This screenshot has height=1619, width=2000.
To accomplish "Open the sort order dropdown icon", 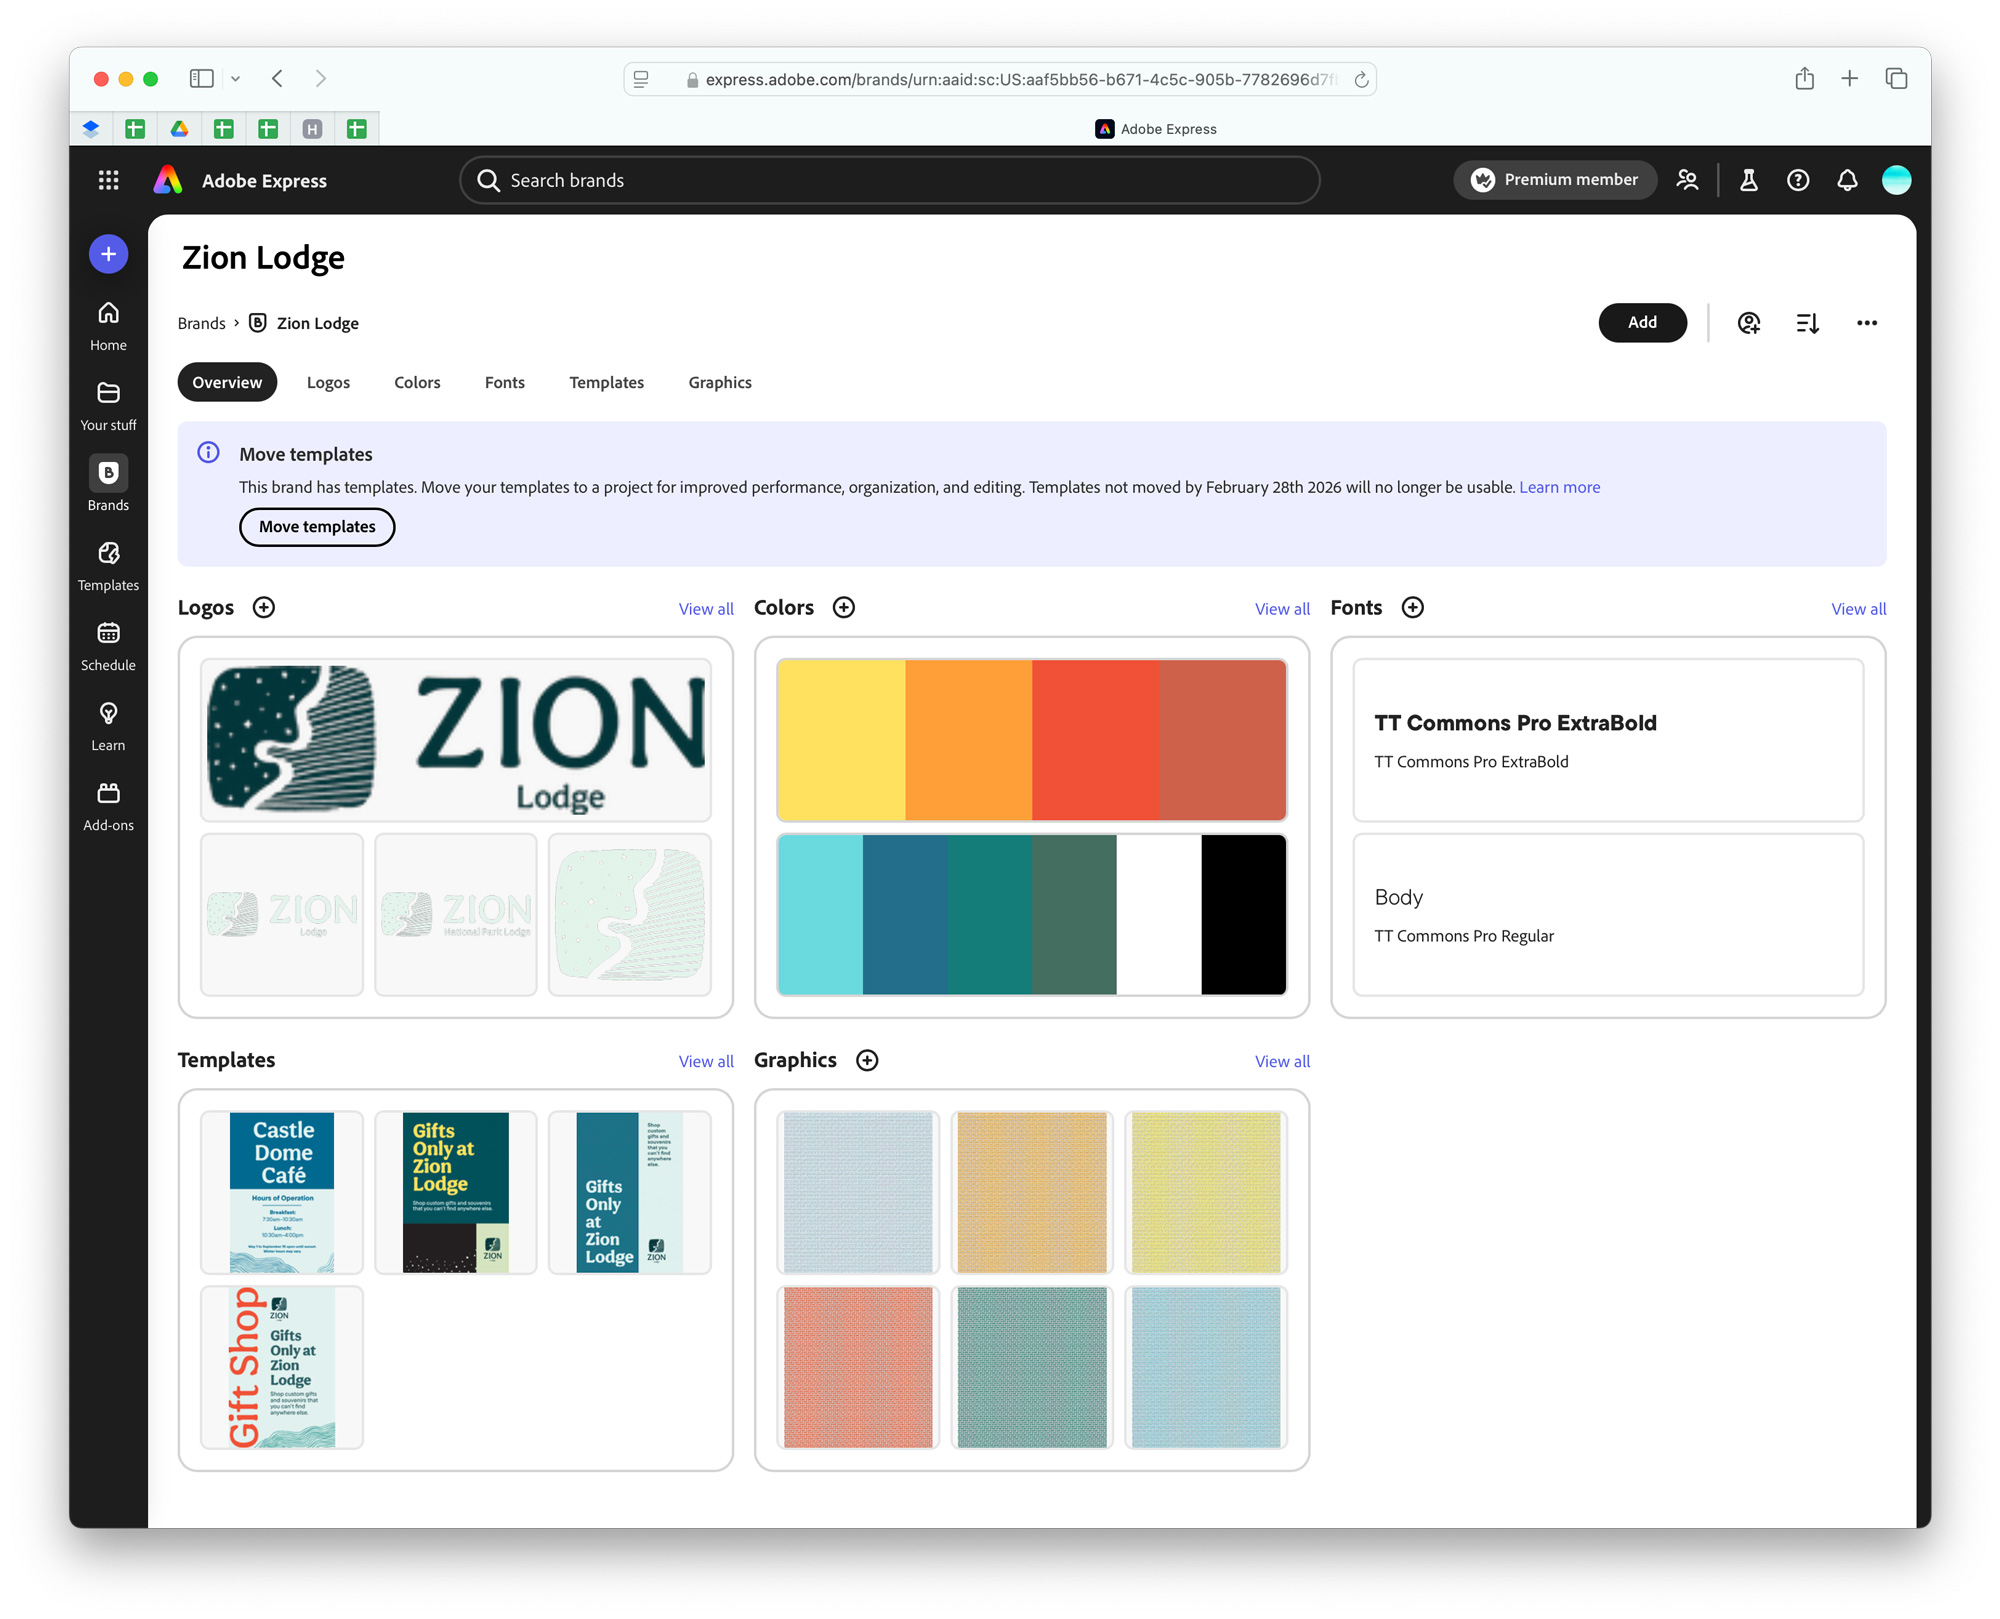I will 1807,323.
